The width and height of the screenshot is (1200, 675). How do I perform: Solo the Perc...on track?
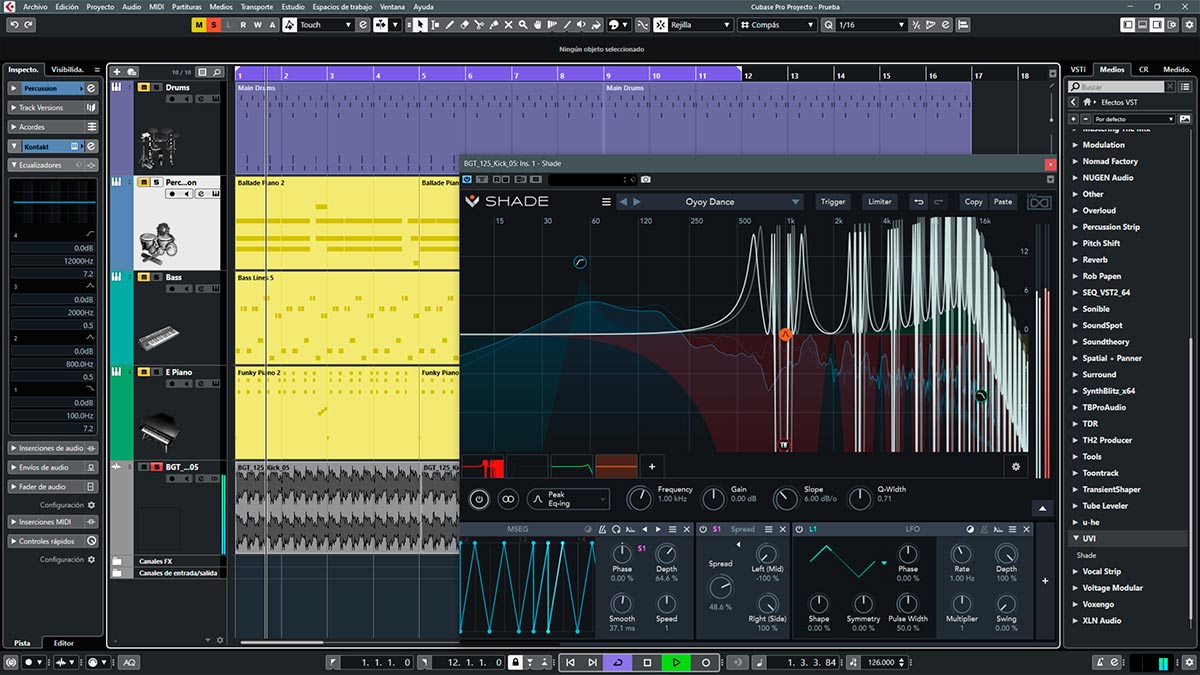pyautogui.click(x=155, y=182)
